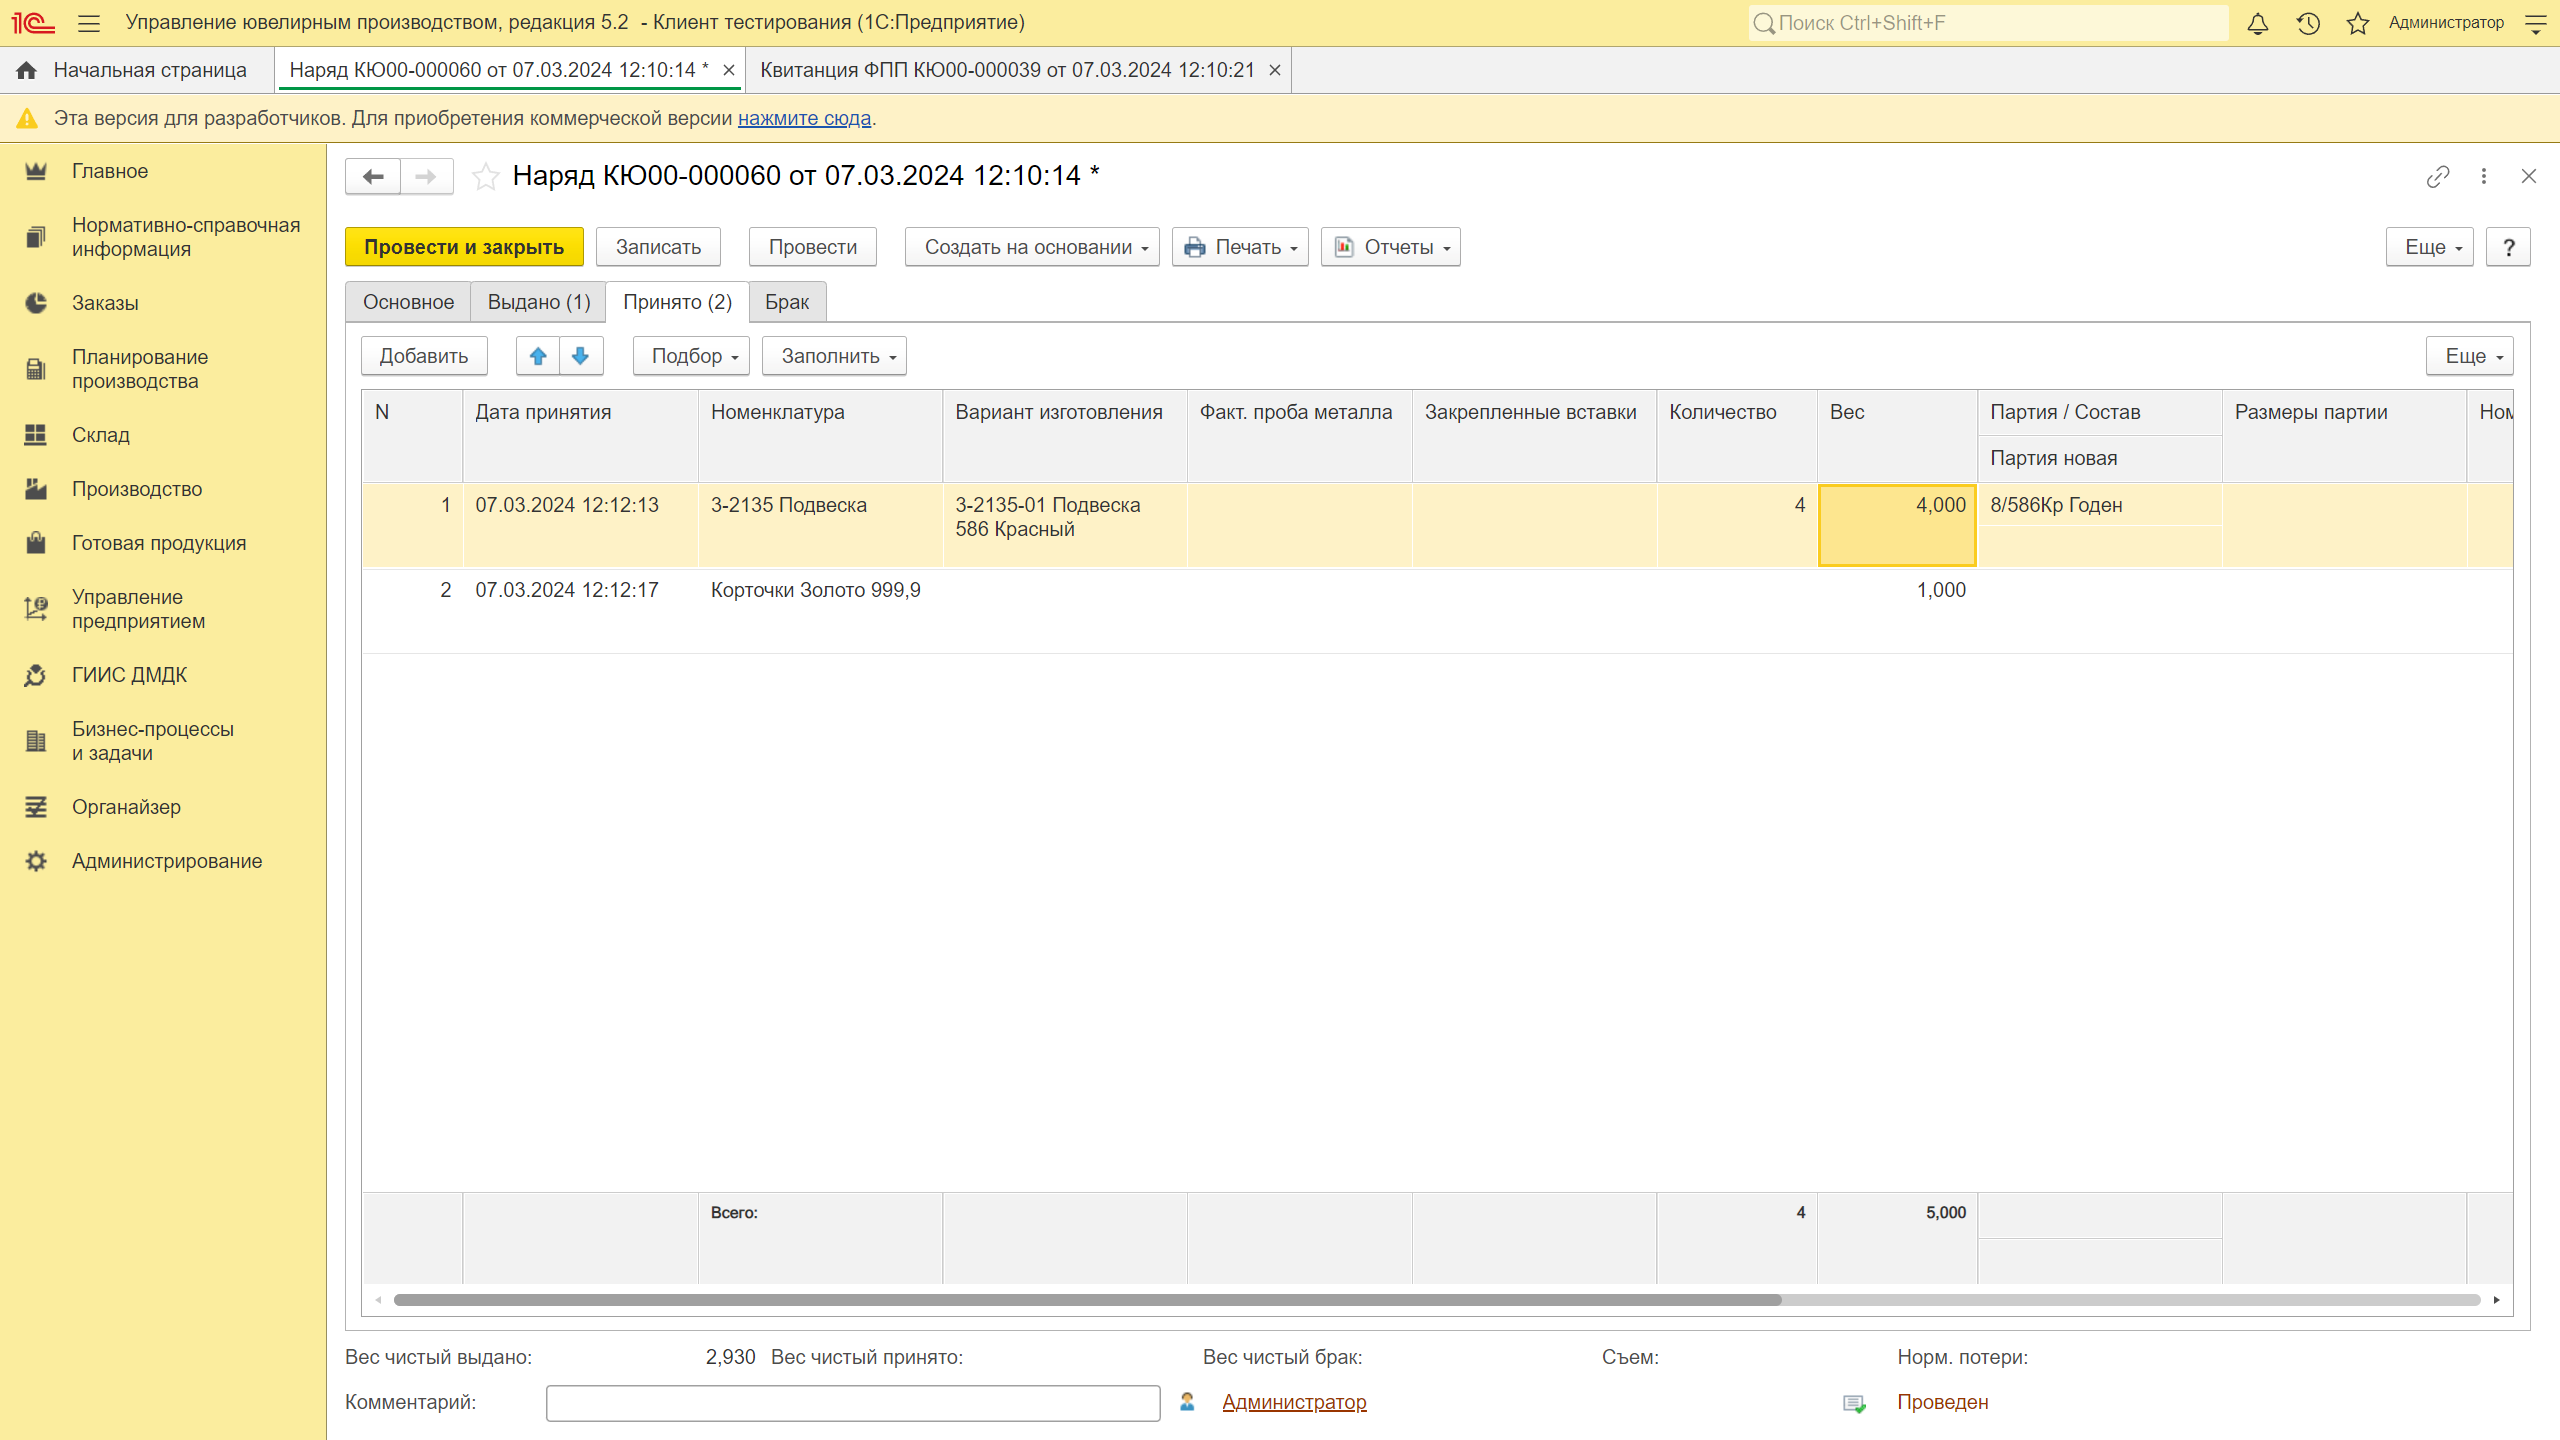Open document more options dots
The image size is (2560, 1440).
click(x=2484, y=176)
